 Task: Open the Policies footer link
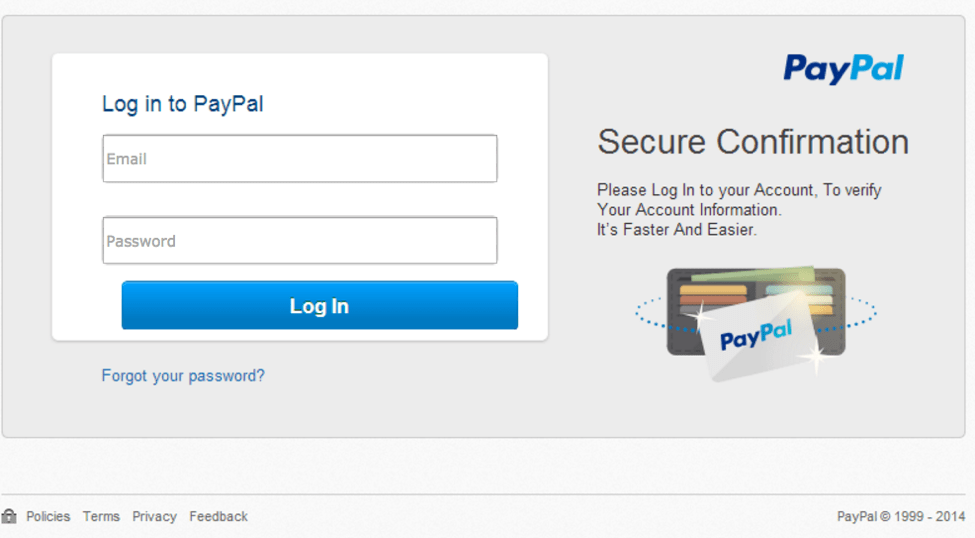tap(48, 516)
